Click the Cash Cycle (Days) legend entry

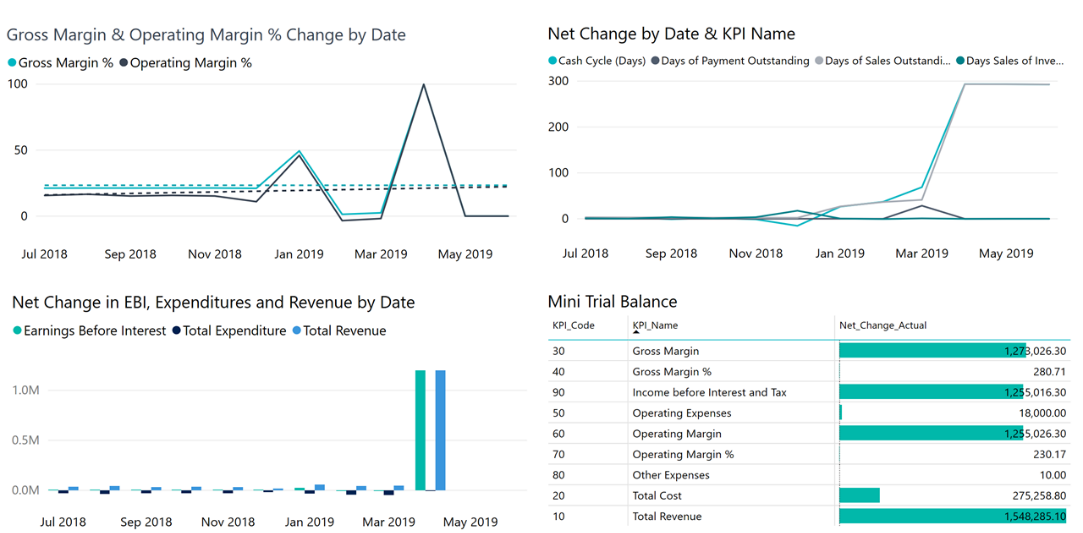(597, 61)
